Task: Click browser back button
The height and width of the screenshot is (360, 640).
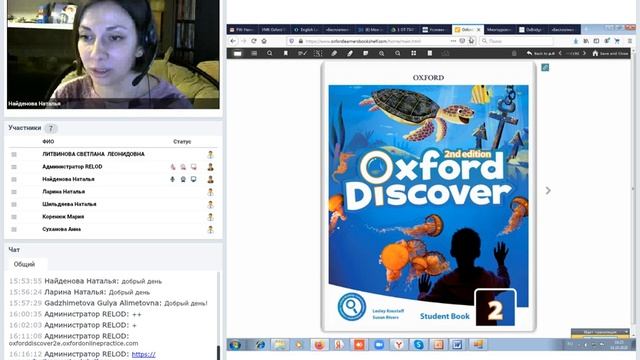Action: pyautogui.click(x=233, y=41)
